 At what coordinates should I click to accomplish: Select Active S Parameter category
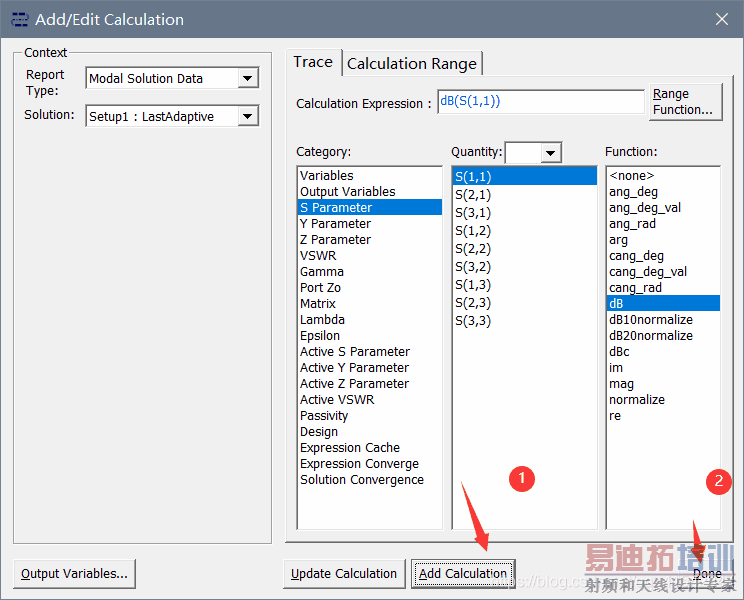coord(370,352)
